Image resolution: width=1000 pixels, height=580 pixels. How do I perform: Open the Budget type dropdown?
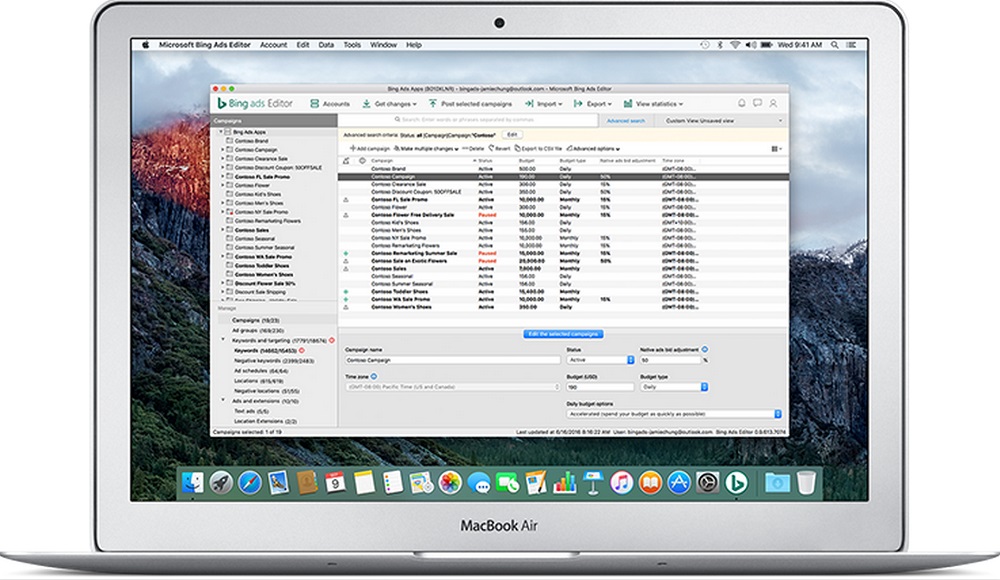point(674,387)
